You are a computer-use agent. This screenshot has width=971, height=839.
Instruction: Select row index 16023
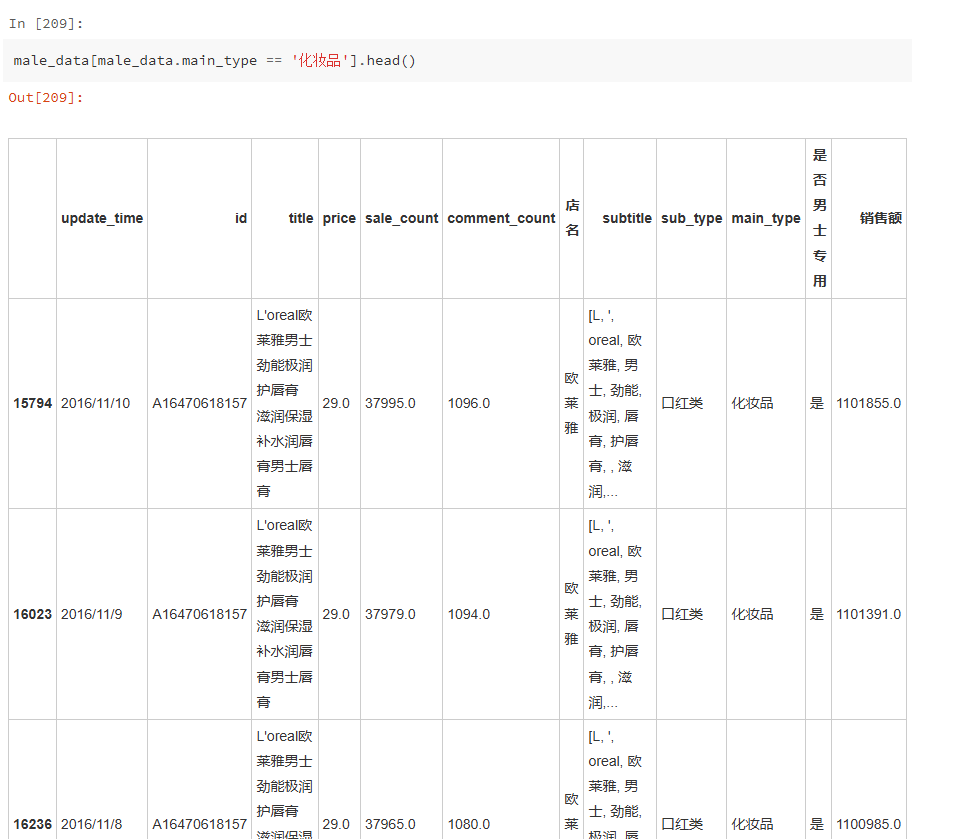point(33,614)
